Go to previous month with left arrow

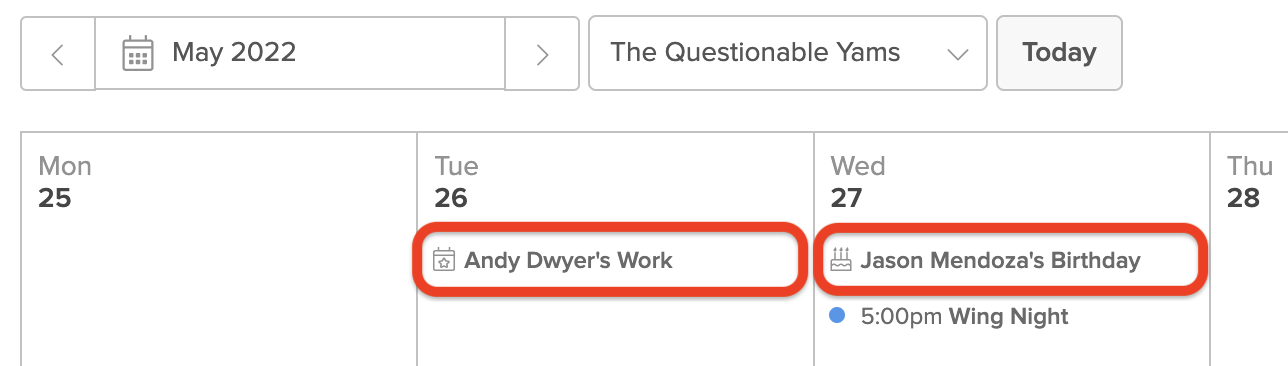58,53
